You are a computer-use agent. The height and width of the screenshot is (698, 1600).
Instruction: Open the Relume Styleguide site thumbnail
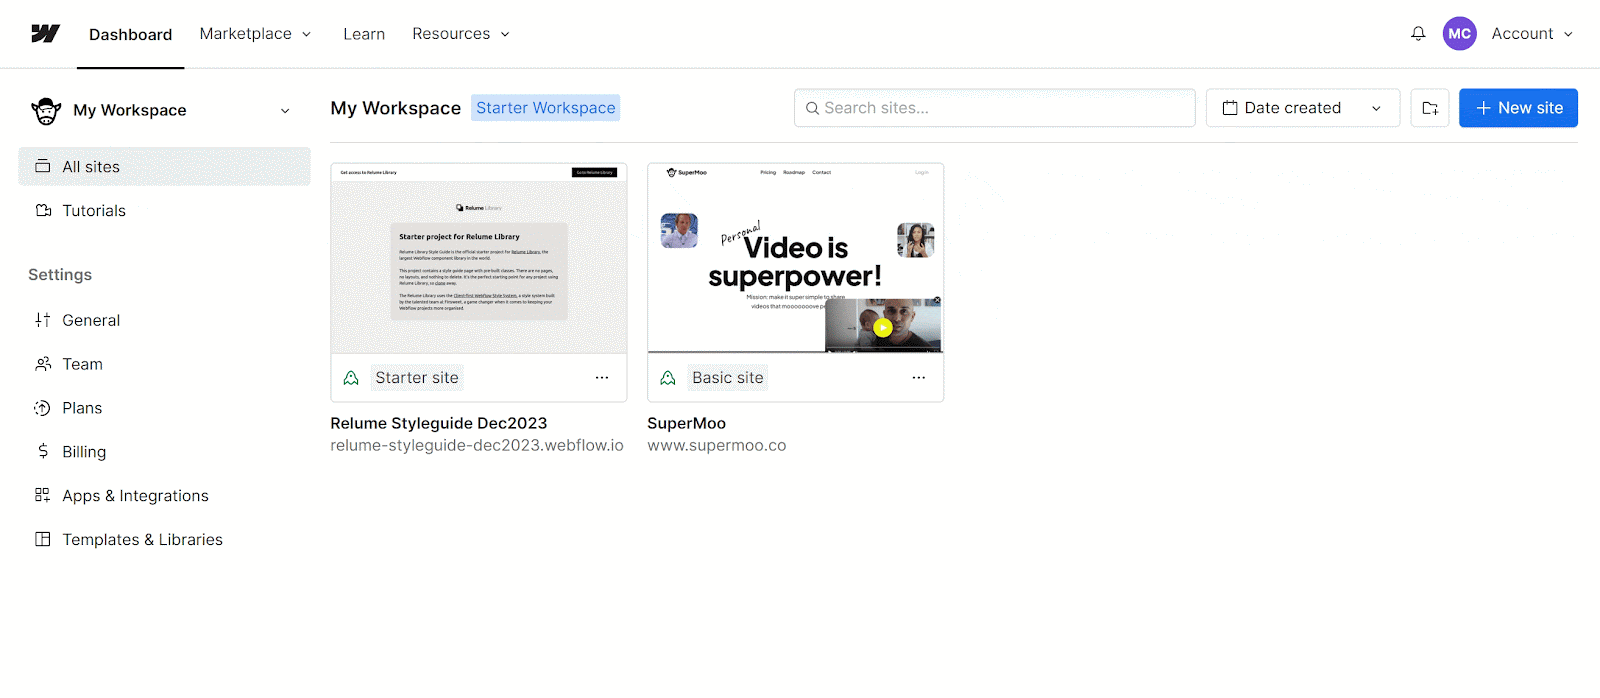click(x=479, y=258)
